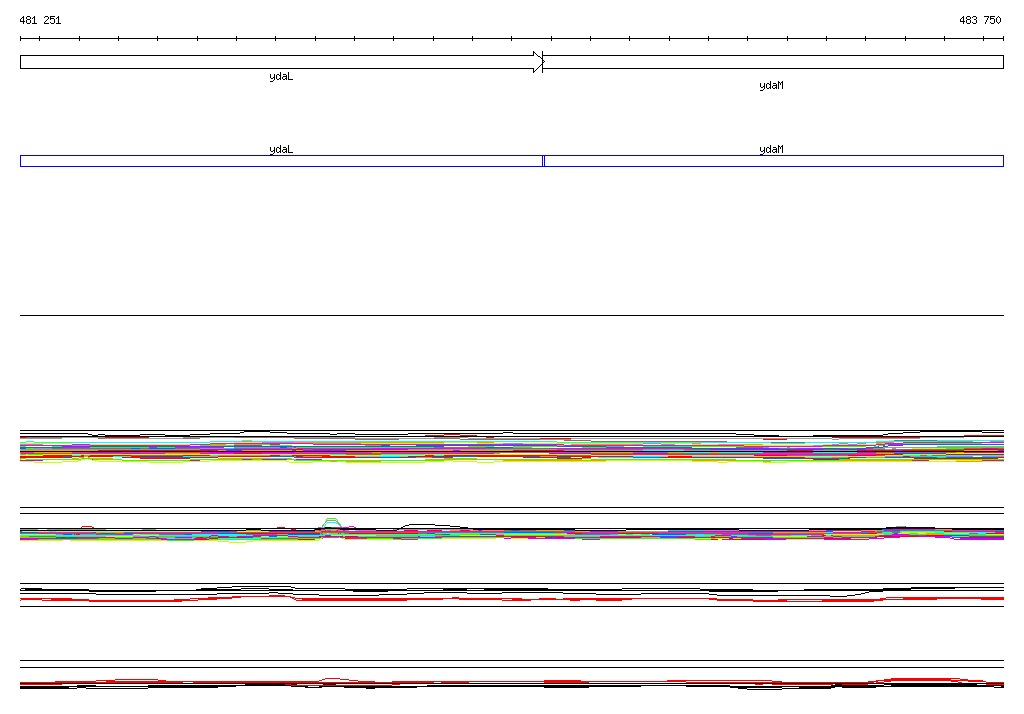Image resolution: width=1024 pixels, height=714 pixels.
Task: Click the ydaM gene bar at top
Action: [772, 62]
